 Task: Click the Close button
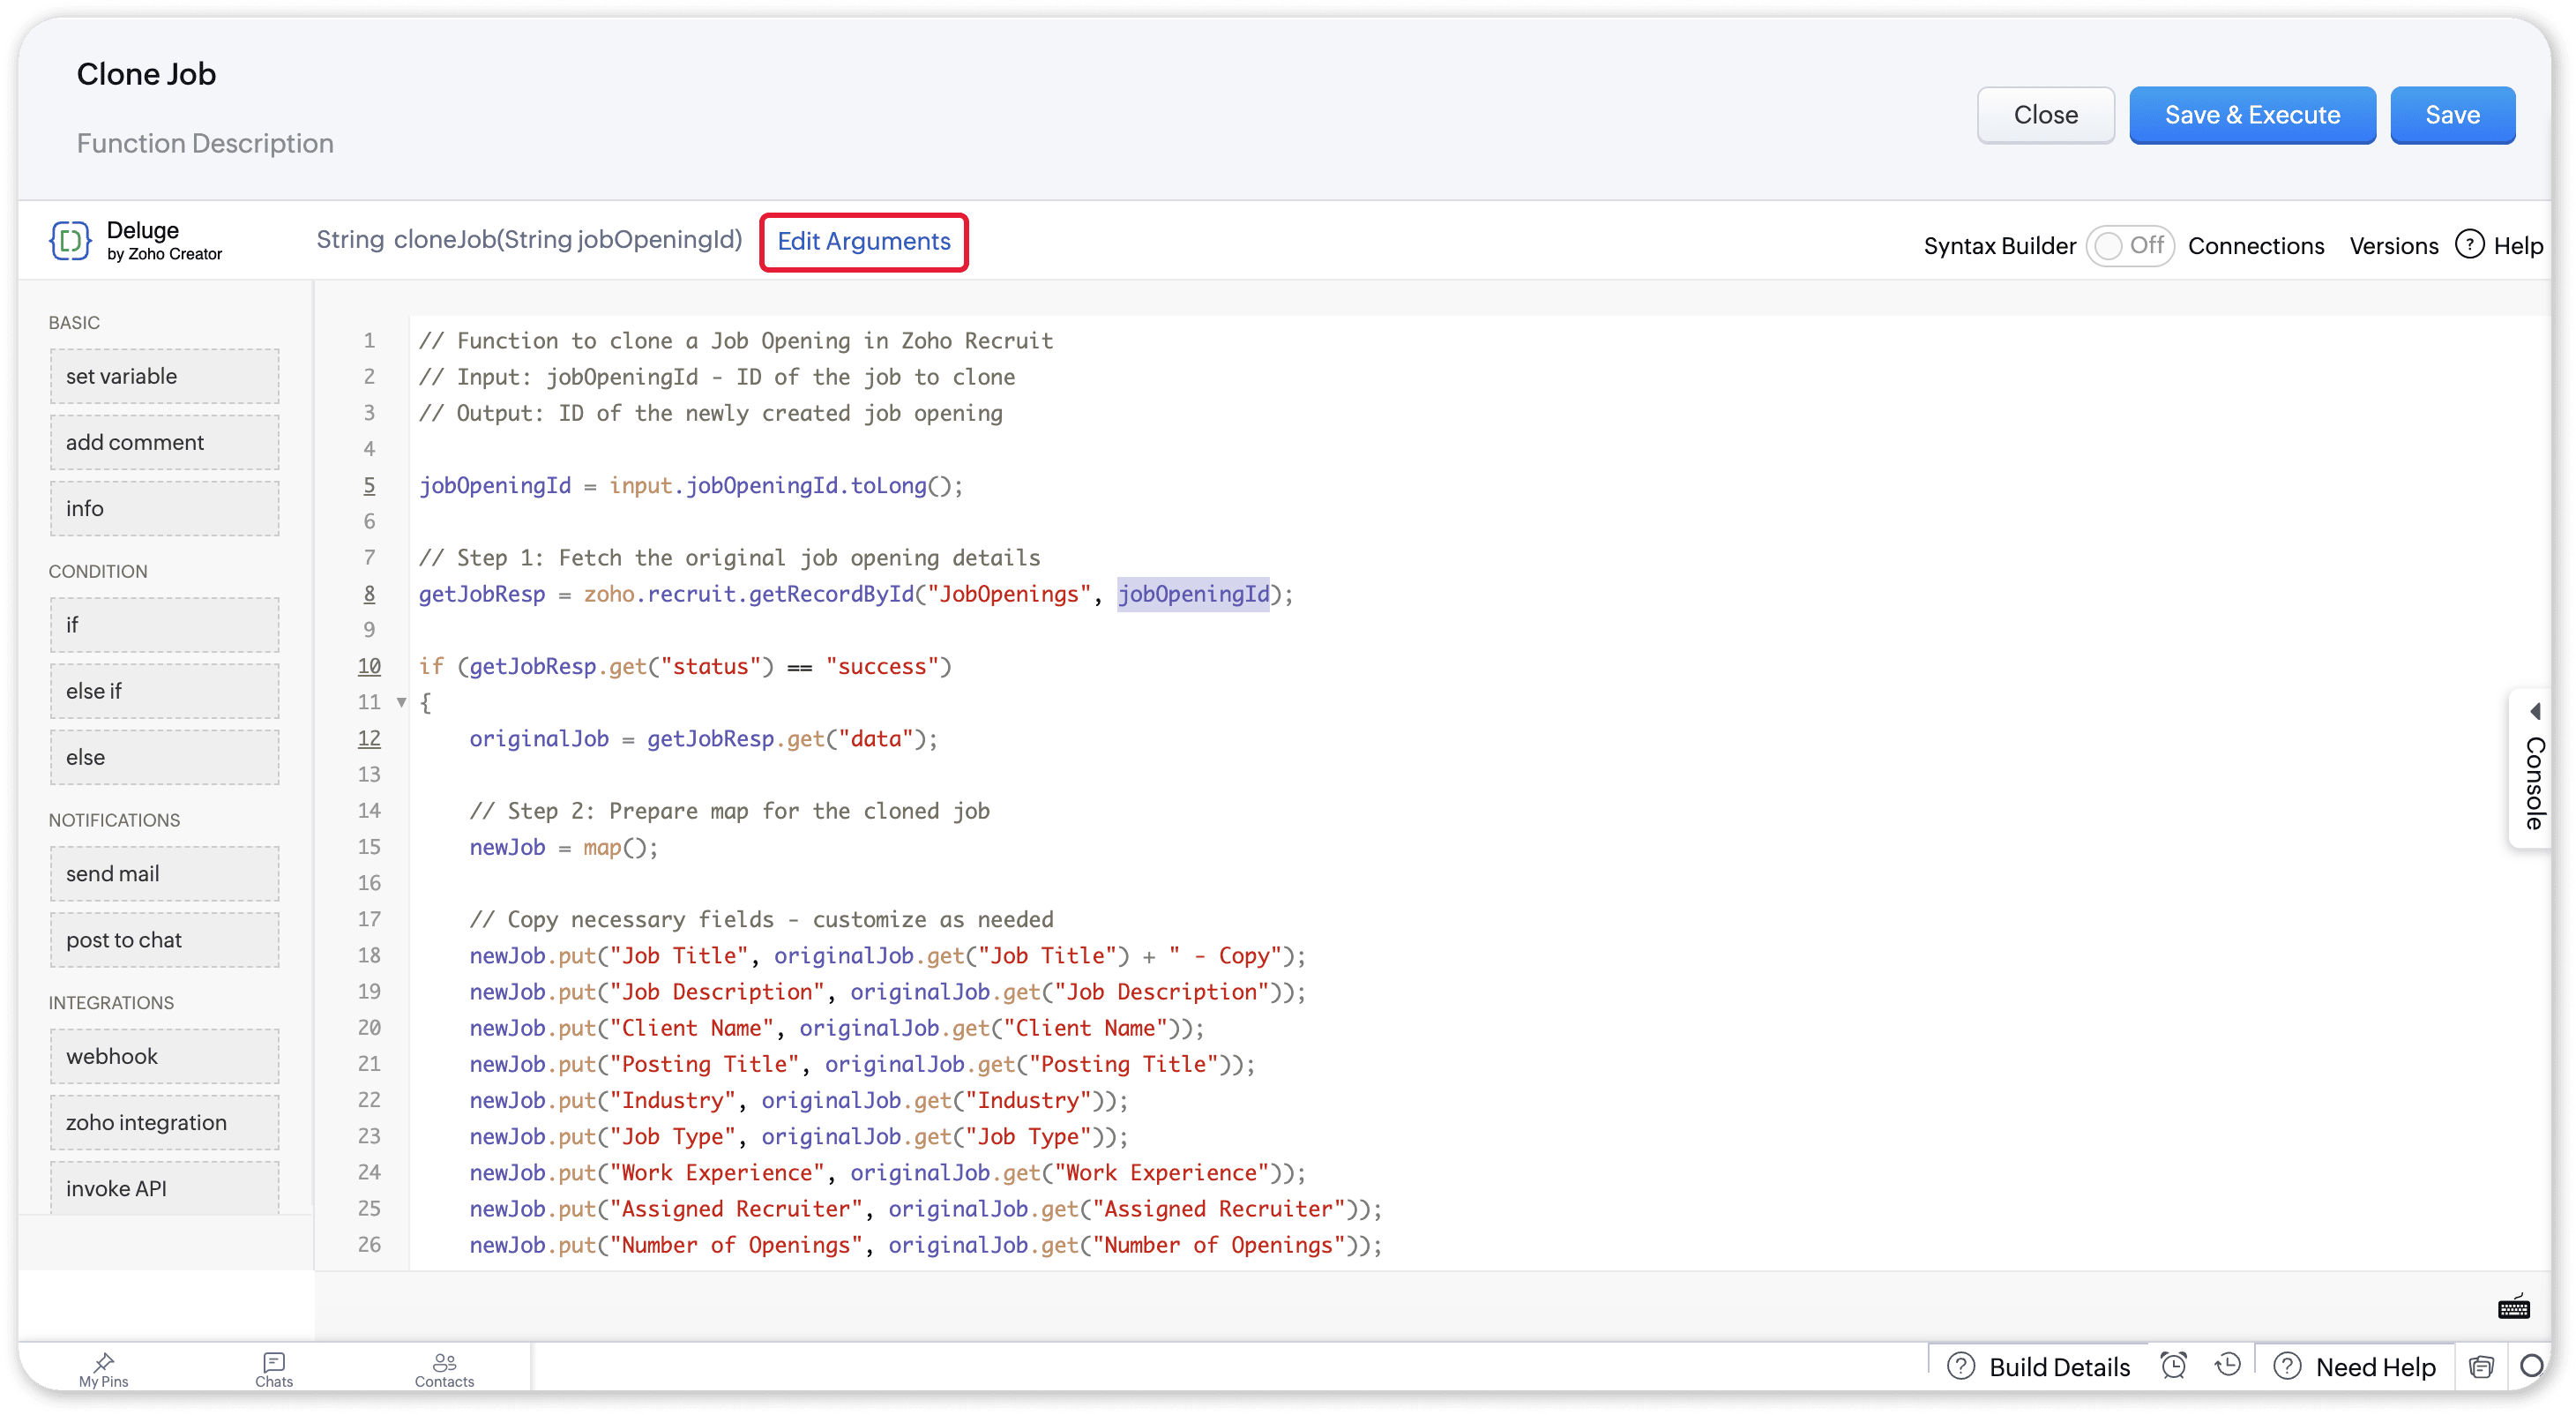click(2045, 115)
